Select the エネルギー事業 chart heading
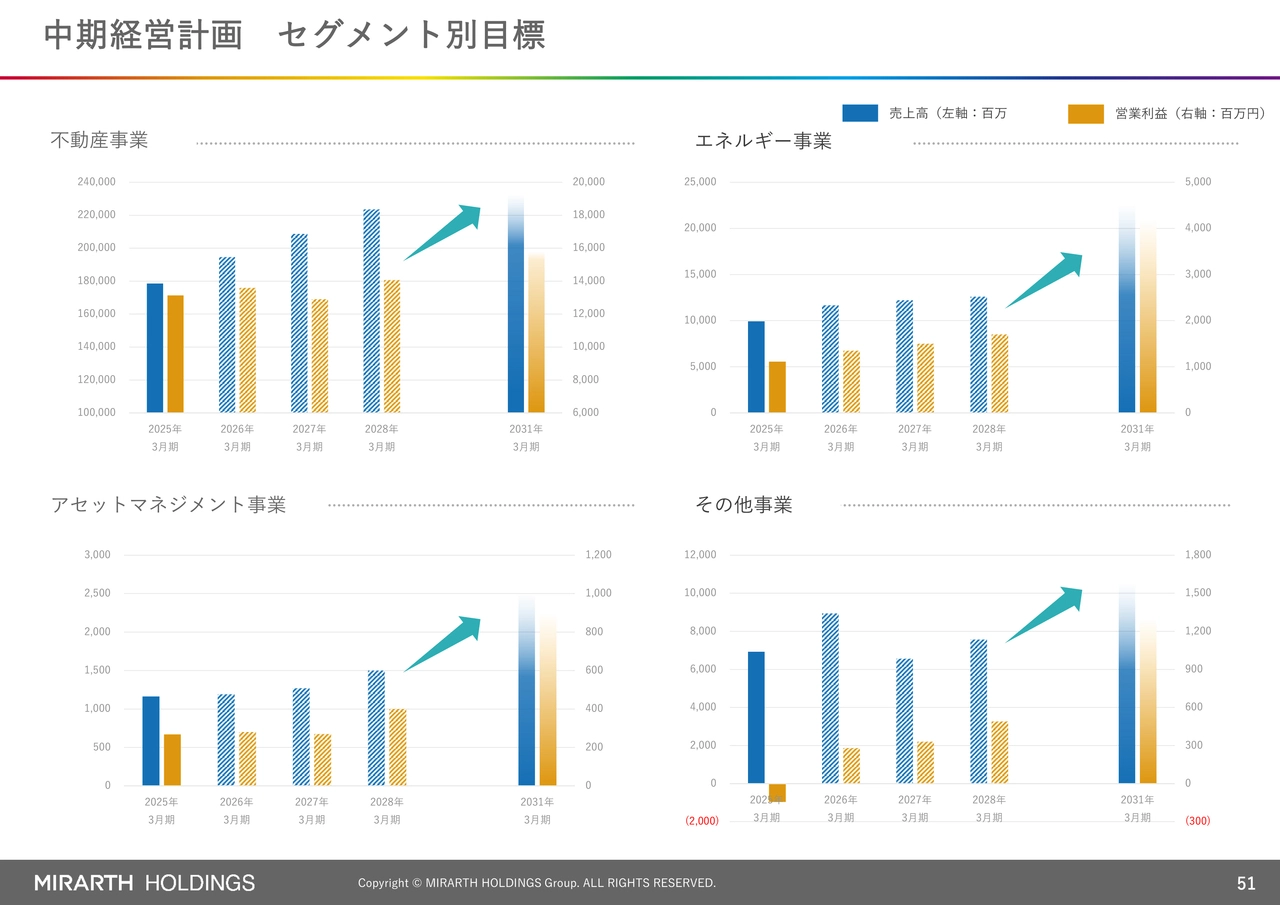 click(763, 141)
